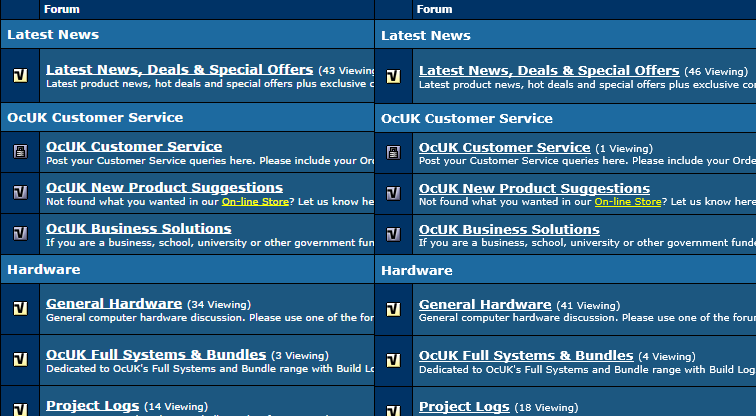Follow yellow On-line Store link in left pane
Viewport: 756px width, 416px height.
[x=255, y=201]
